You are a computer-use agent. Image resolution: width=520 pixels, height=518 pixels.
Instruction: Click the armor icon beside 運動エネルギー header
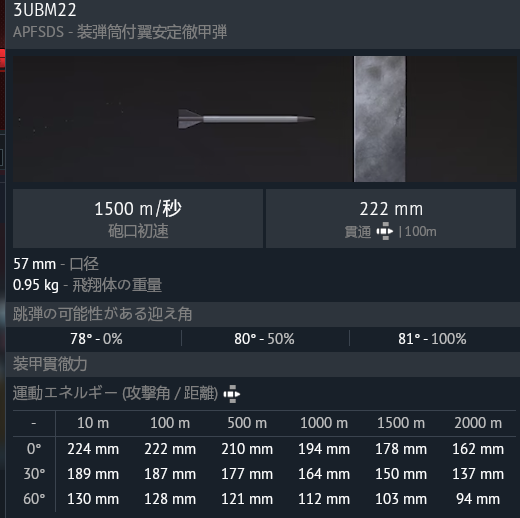[232, 394]
